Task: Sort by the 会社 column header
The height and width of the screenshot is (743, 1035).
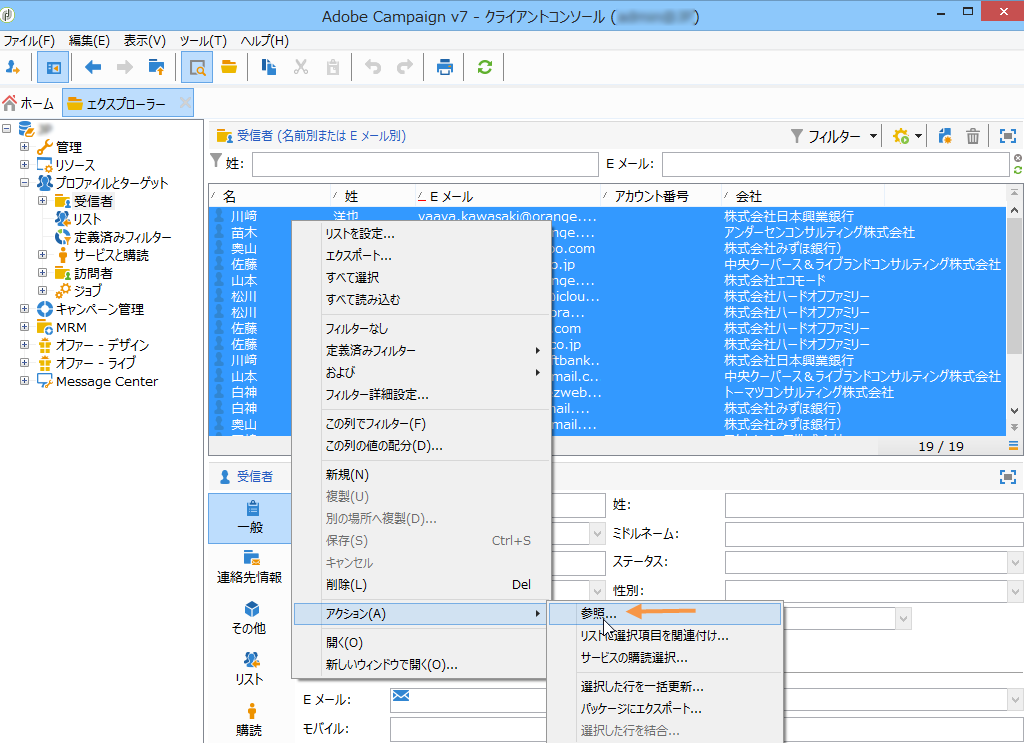Action: 749,196
